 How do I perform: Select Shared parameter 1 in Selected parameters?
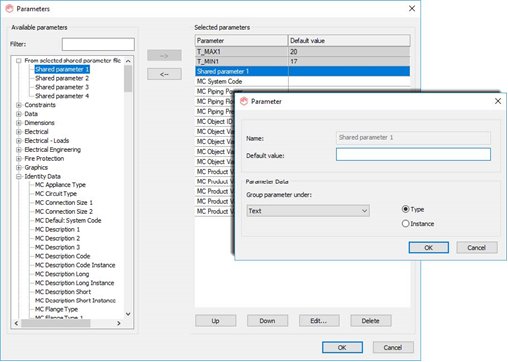302,71
